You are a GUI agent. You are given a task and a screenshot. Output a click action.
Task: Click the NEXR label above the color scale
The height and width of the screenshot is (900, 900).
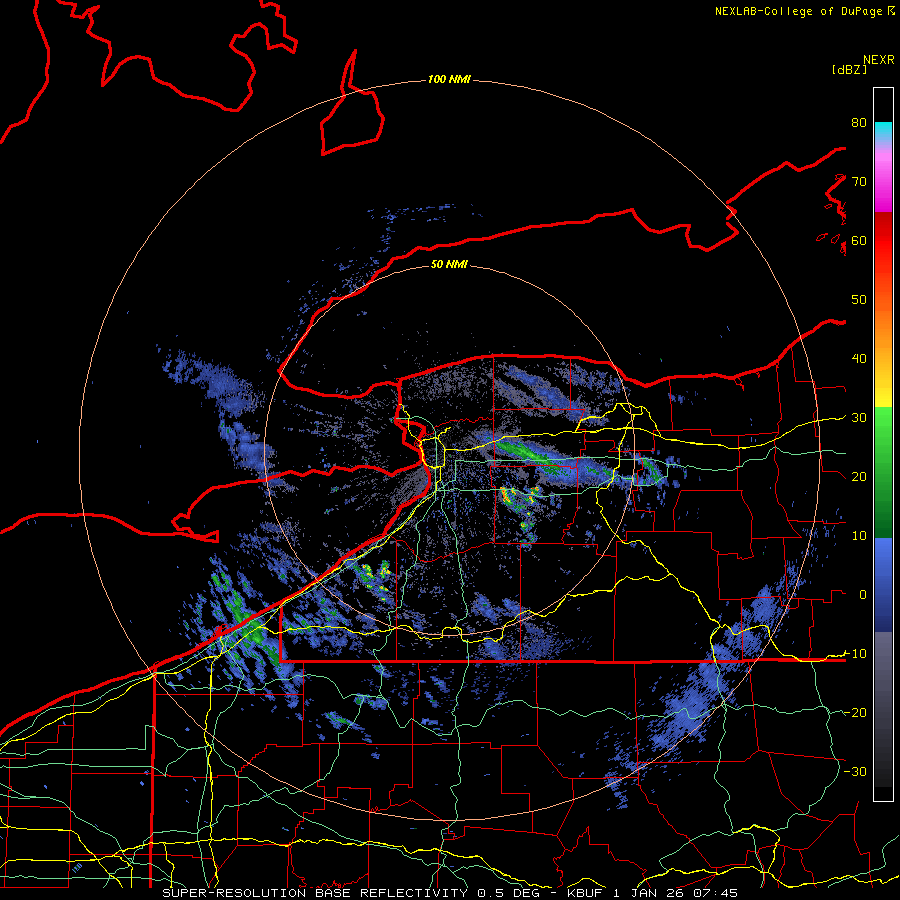pos(878,60)
